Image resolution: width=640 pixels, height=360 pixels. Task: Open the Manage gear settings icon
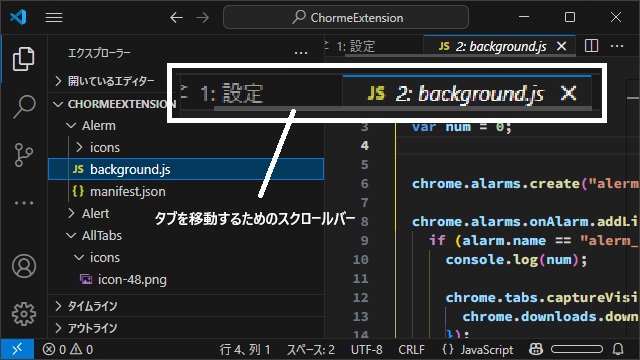tap(24, 314)
